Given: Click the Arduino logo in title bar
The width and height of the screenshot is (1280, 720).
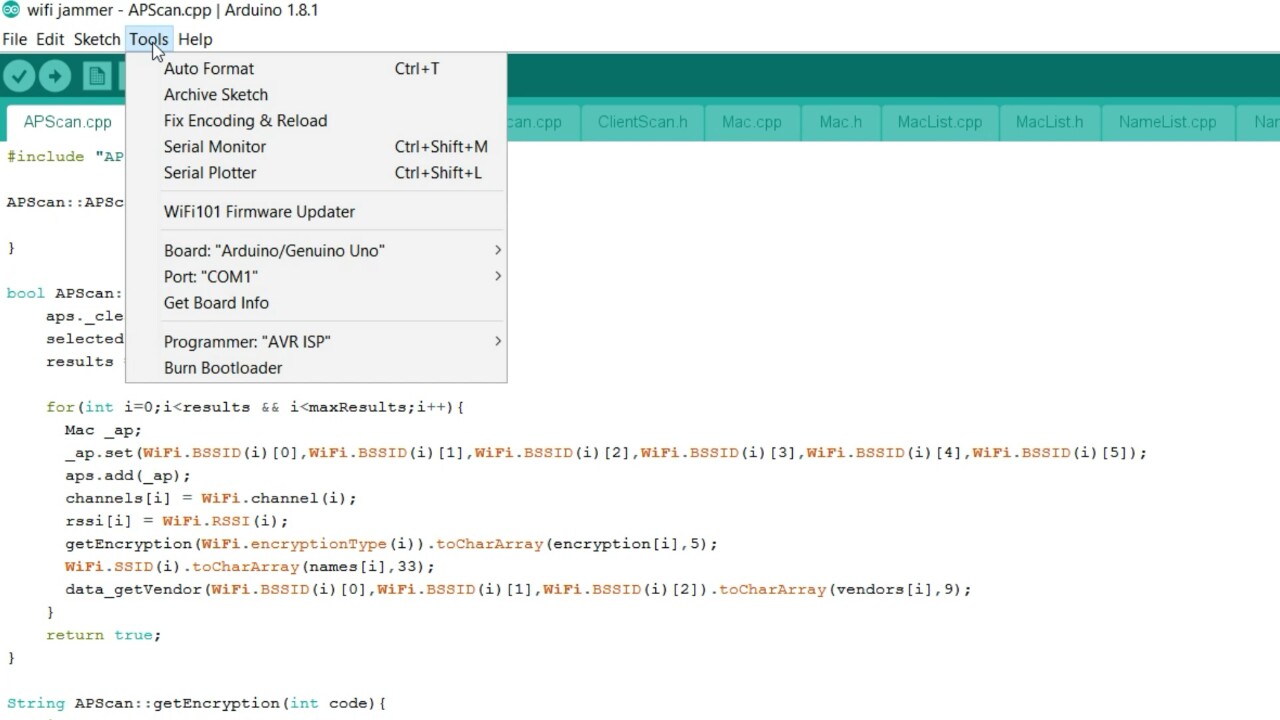Looking at the screenshot, I should click(x=10, y=10).
